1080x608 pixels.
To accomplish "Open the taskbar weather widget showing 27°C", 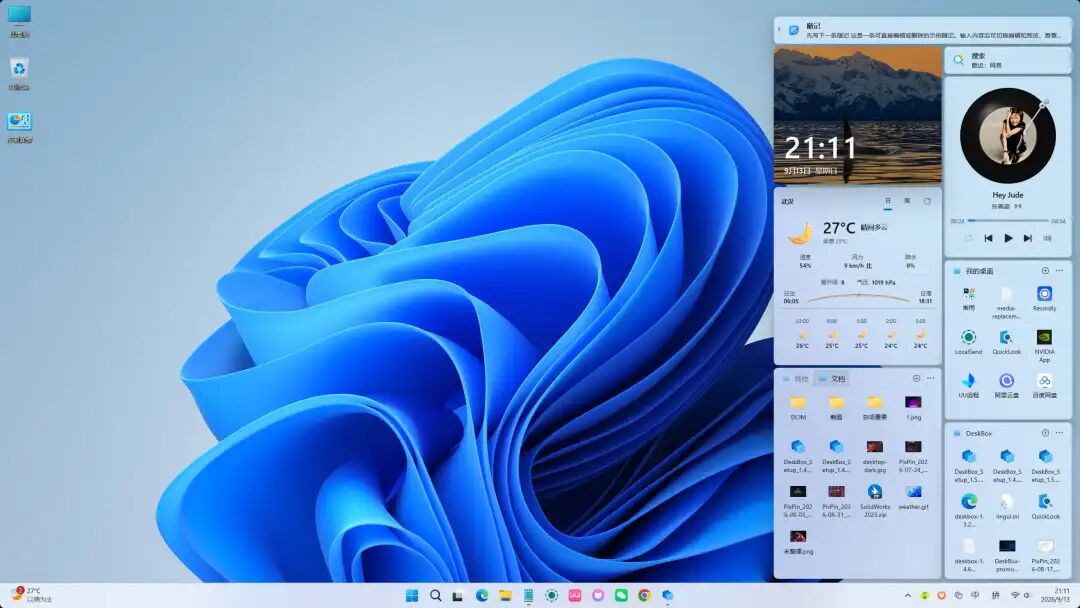I will click(x=30, y=595).
